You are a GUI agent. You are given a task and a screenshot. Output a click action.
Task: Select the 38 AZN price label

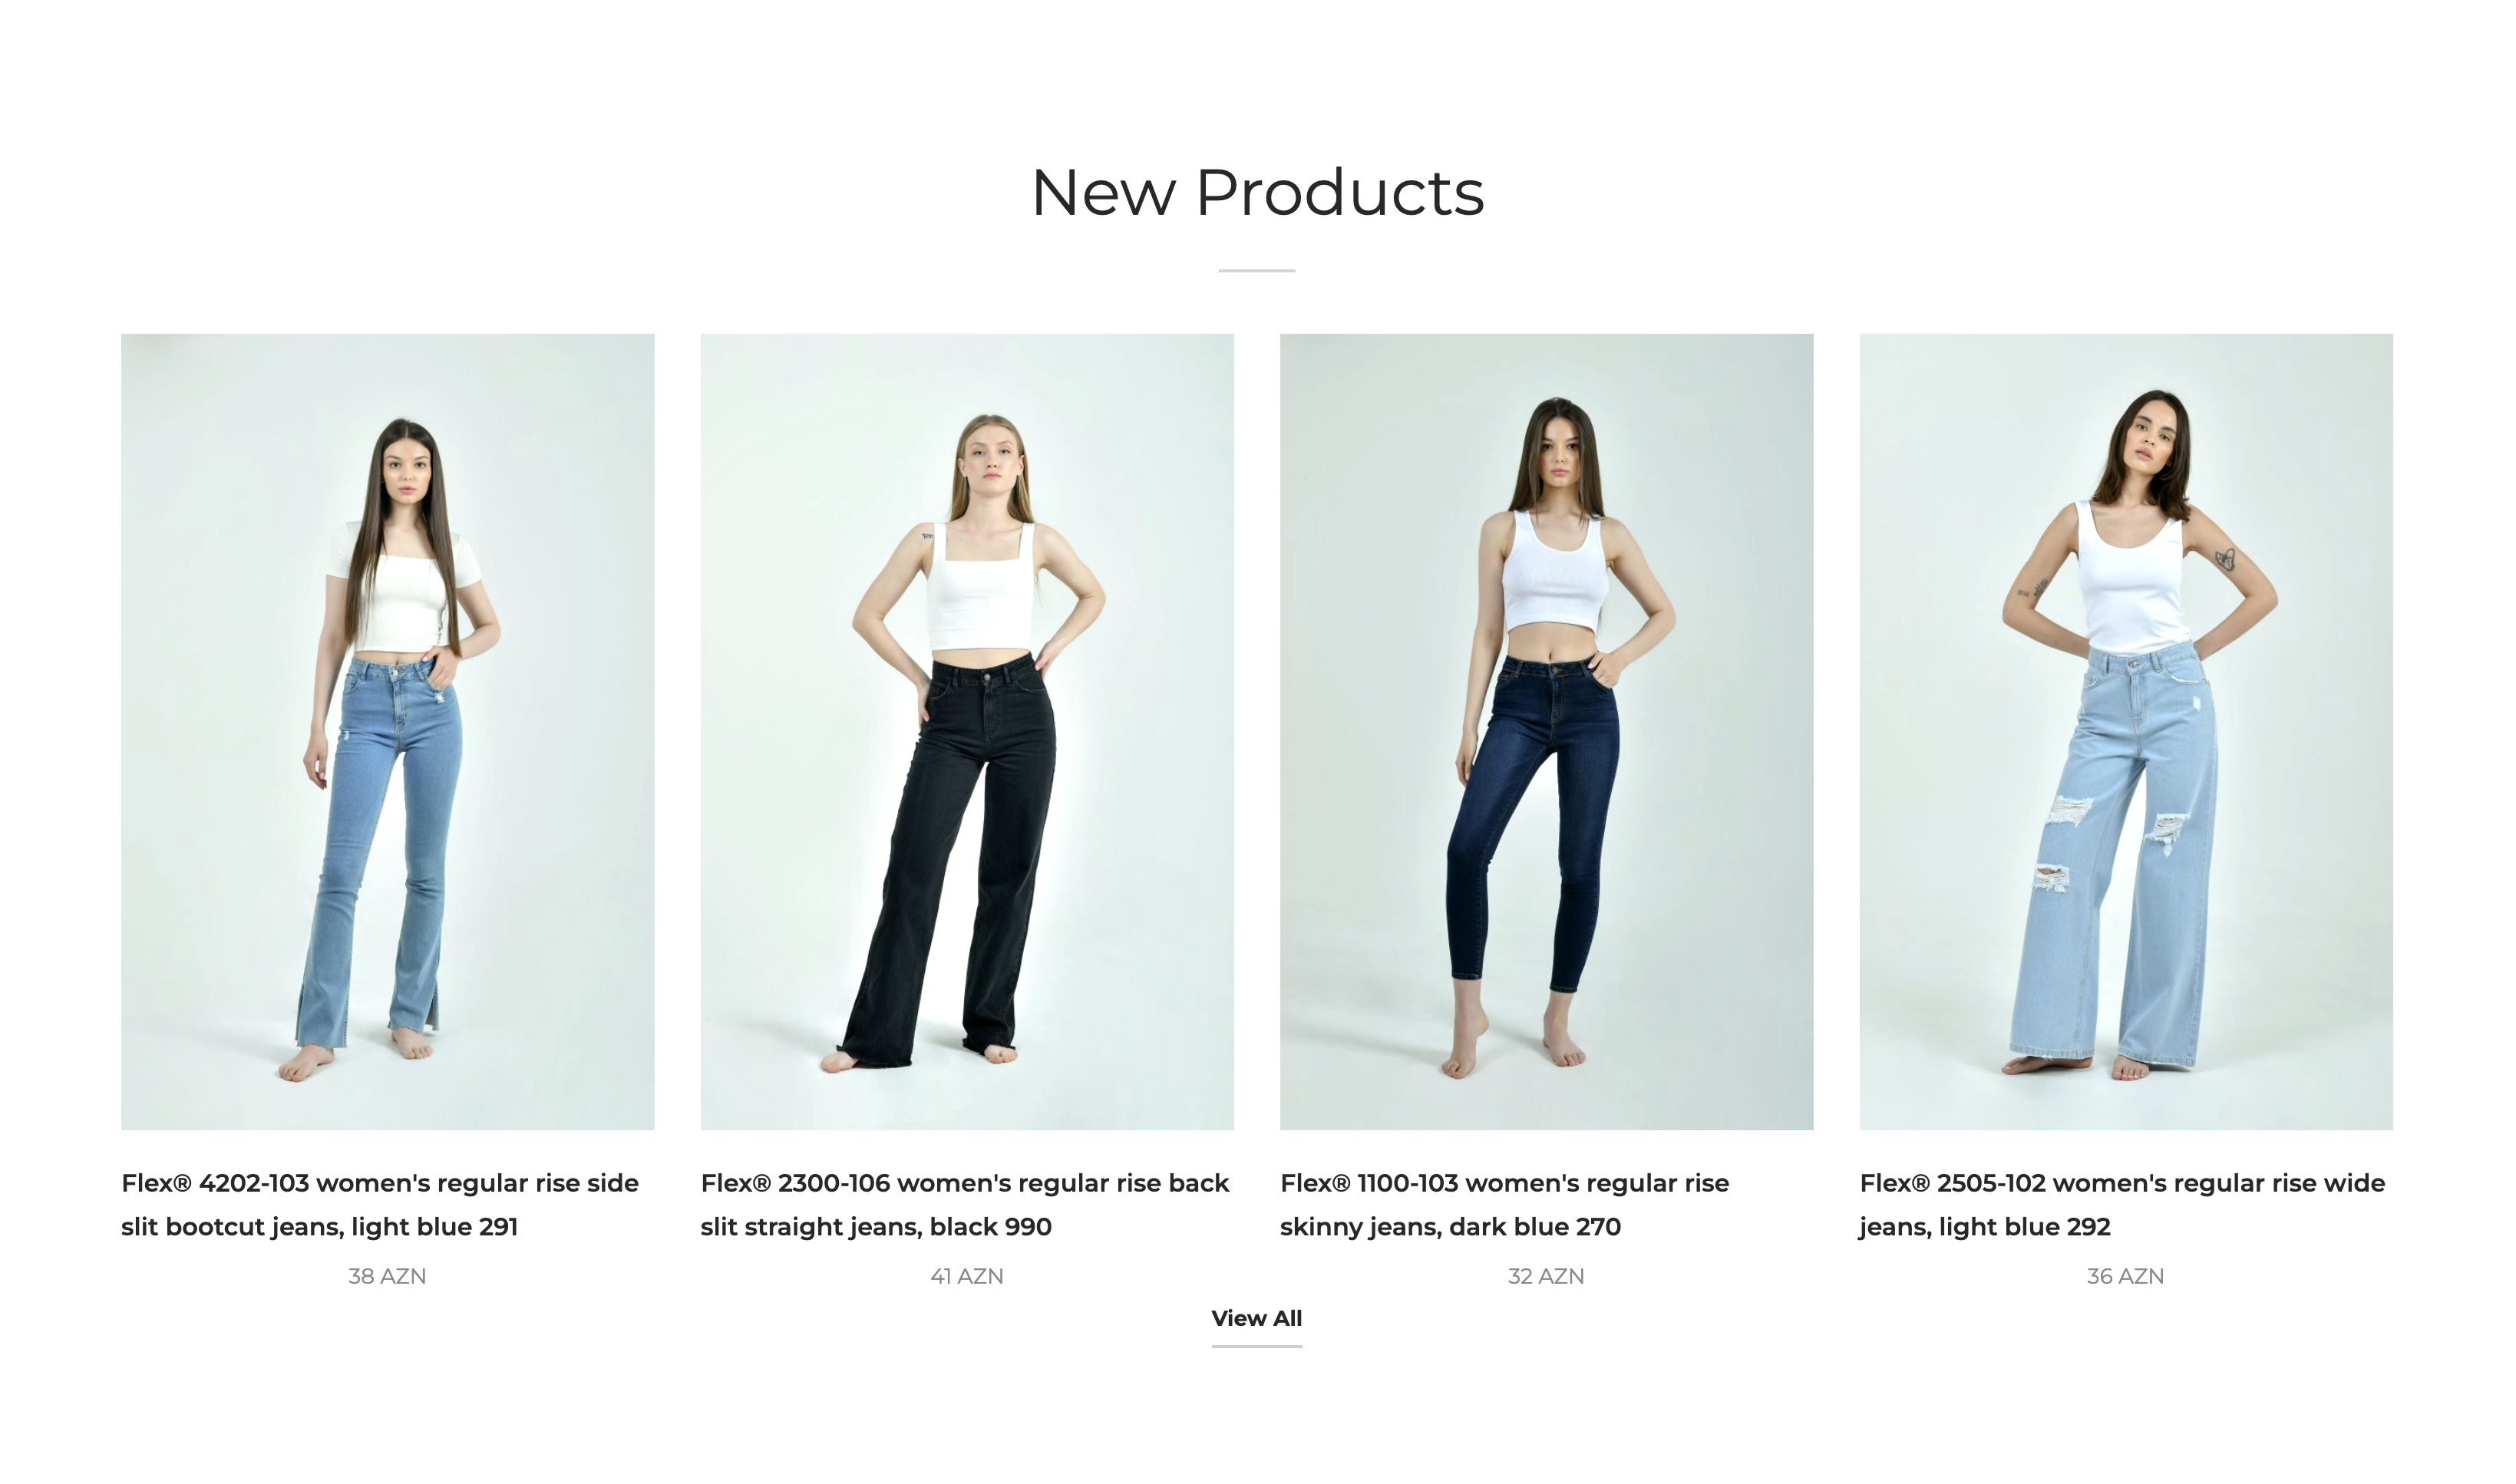pyautogui.click(x=387, y=1276)
